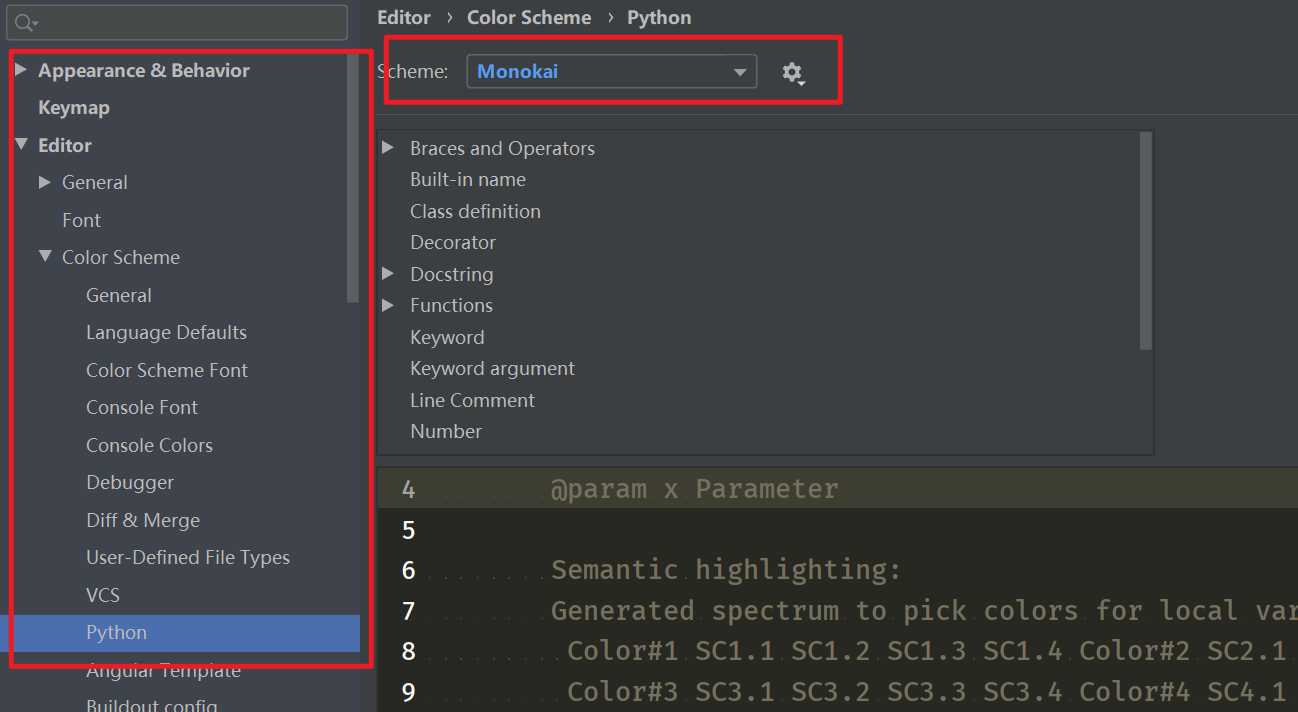The image size is (1298, 712).
Task: Focus the settings search field
Action: (x=178, y=22)
